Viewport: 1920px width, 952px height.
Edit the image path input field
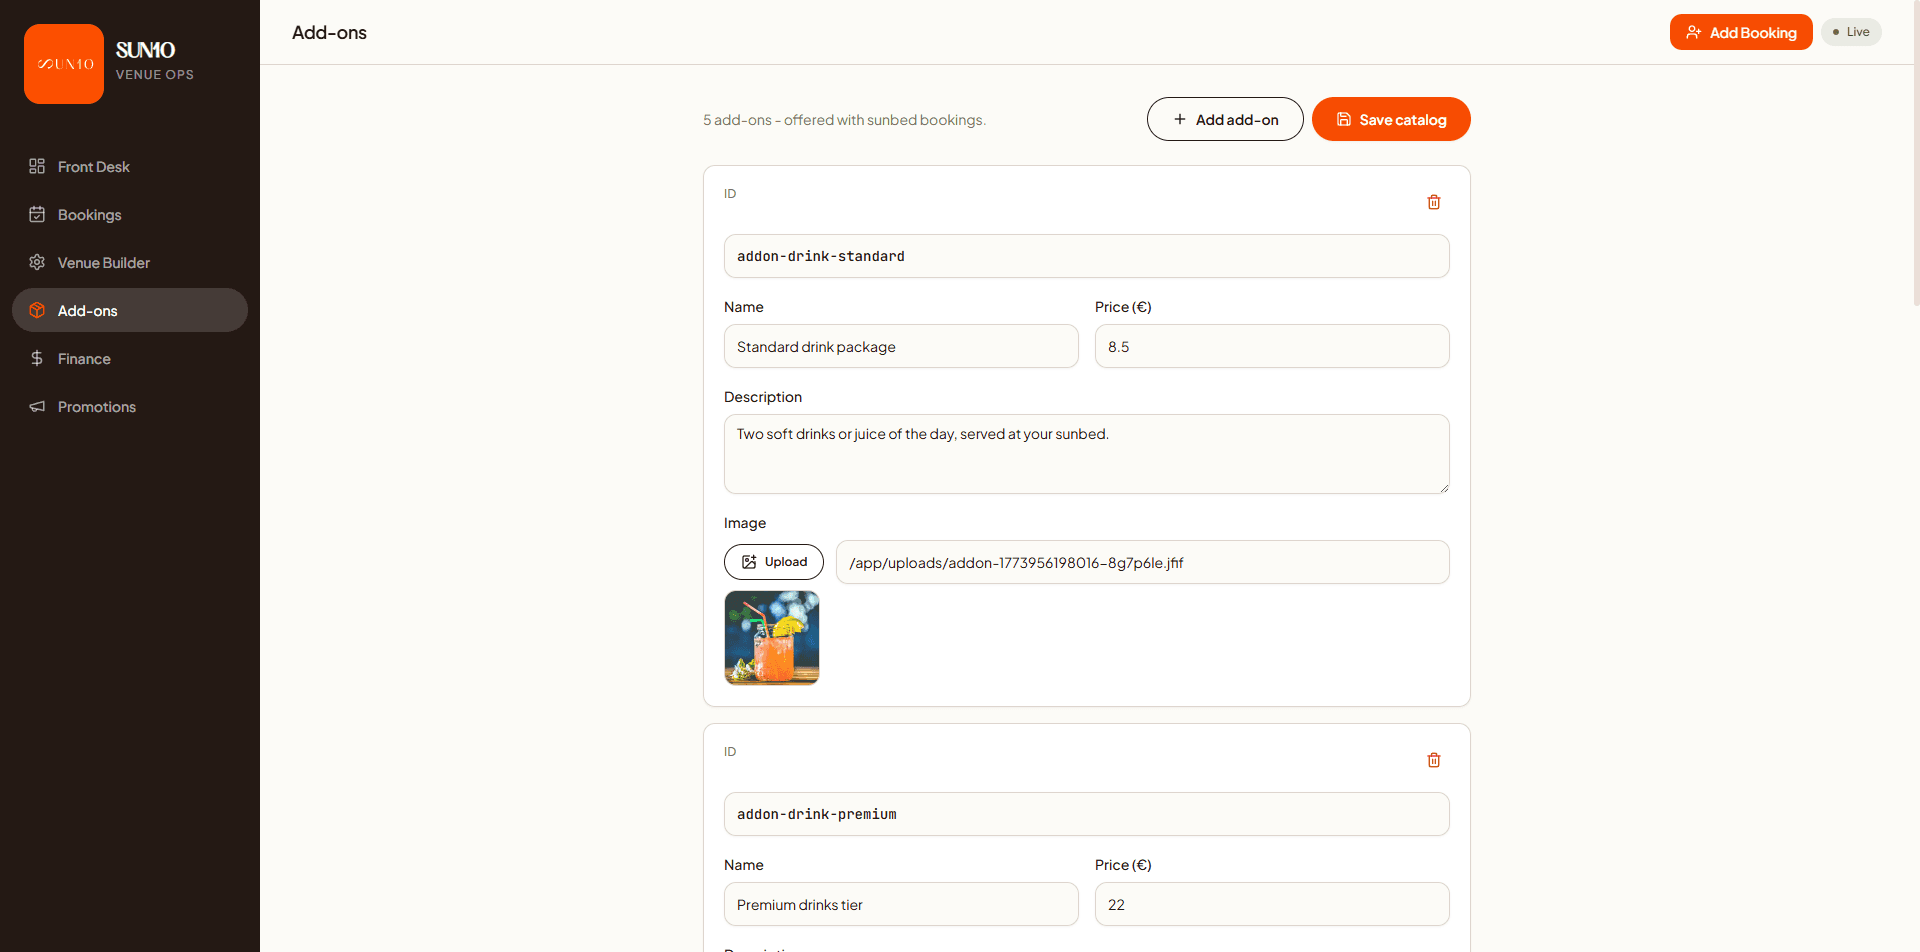(x=1141, y=562)
